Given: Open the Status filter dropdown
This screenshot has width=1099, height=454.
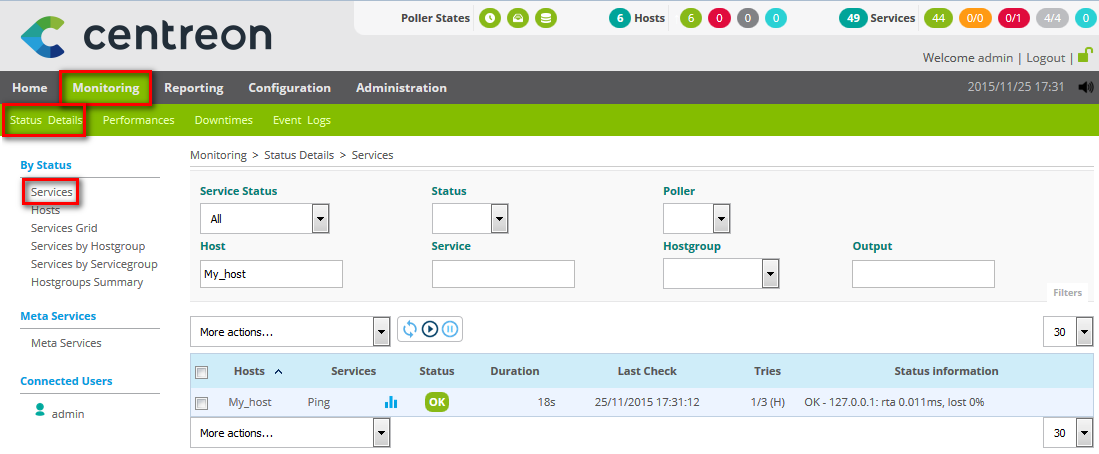Looking at the screenshot, I should (x=470, y=219).
